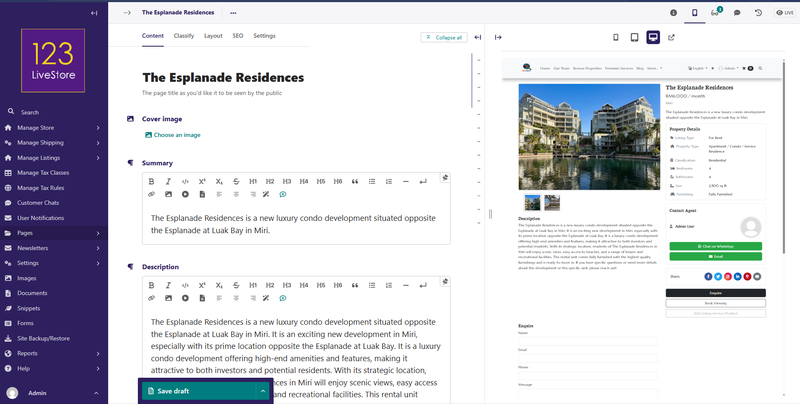Apply strikethrough in Description editor toolbar

[x=236, y=284]
